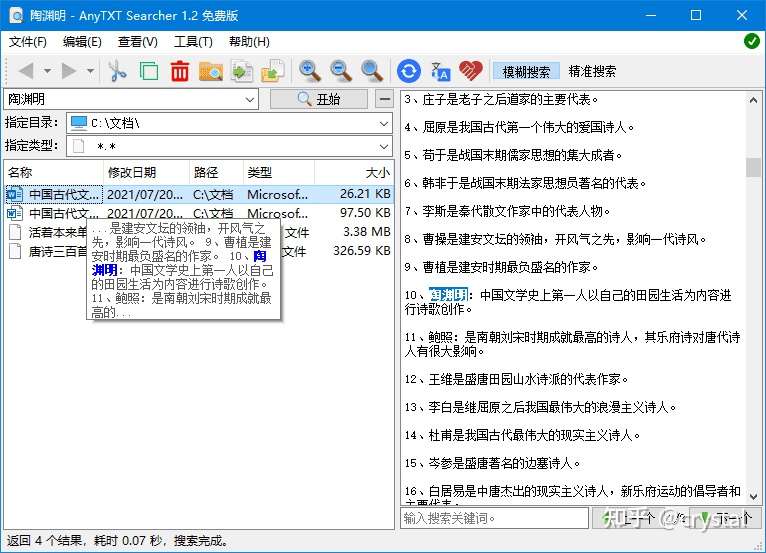Click the 路径 column header
Image resolution: width=766 pixels, height=553 pixels.
(x=216, y=172)
